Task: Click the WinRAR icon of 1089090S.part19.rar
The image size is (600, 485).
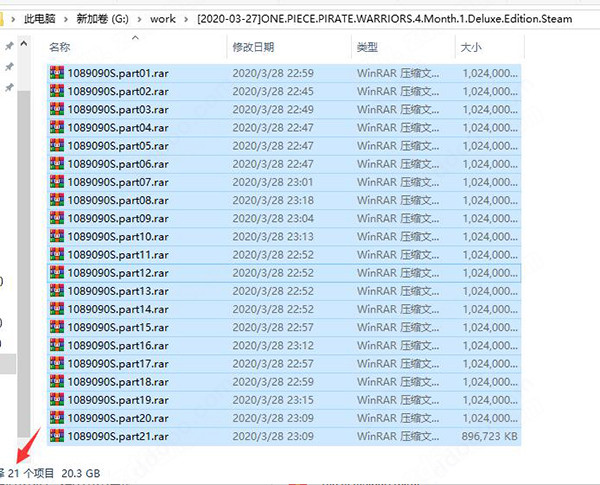Action: (57, 399)
